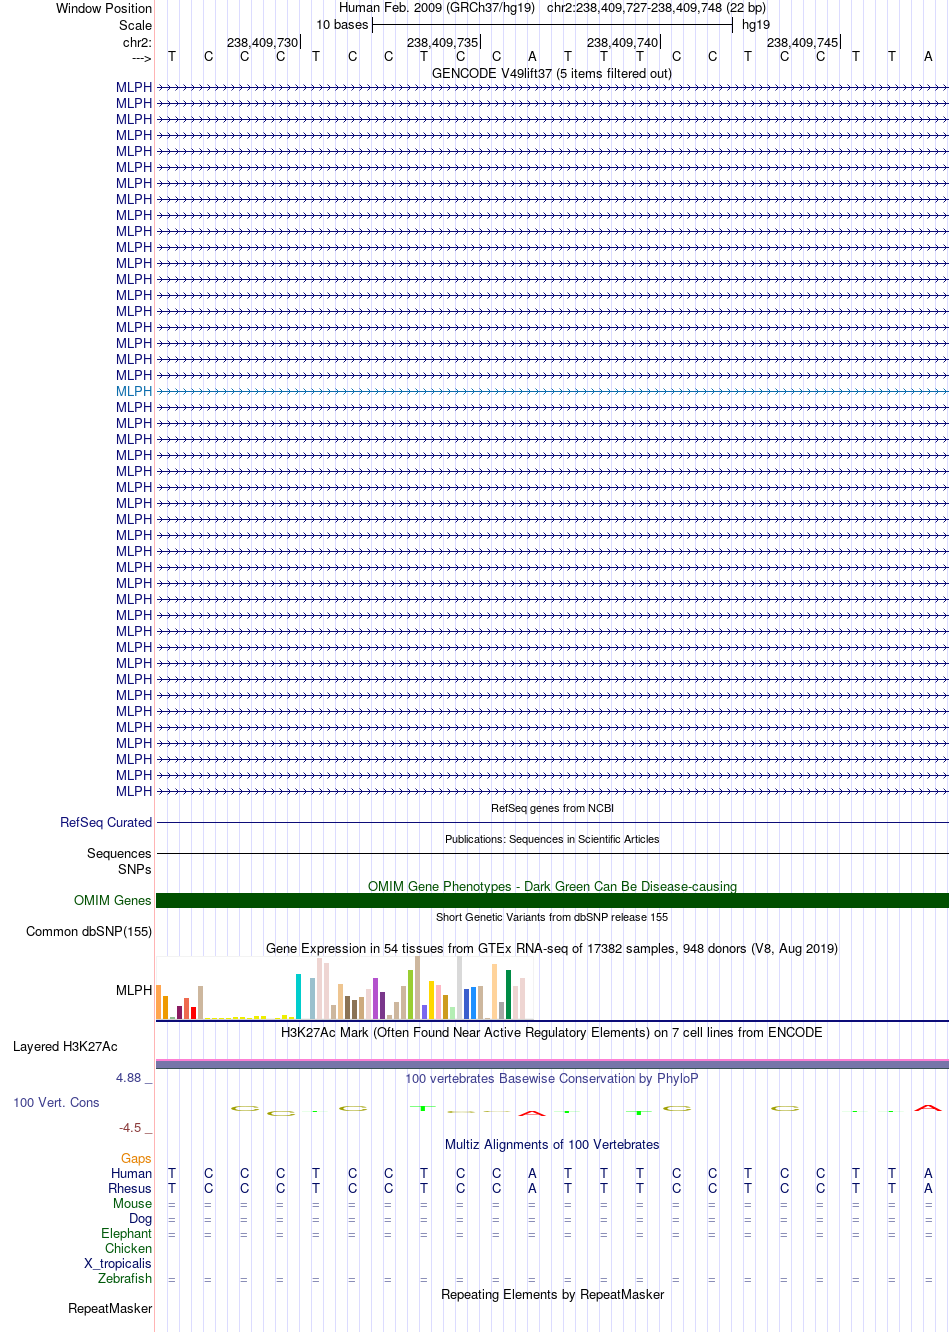
Task: Click the dark green OMIM gene bar
Action: (552, 900)
